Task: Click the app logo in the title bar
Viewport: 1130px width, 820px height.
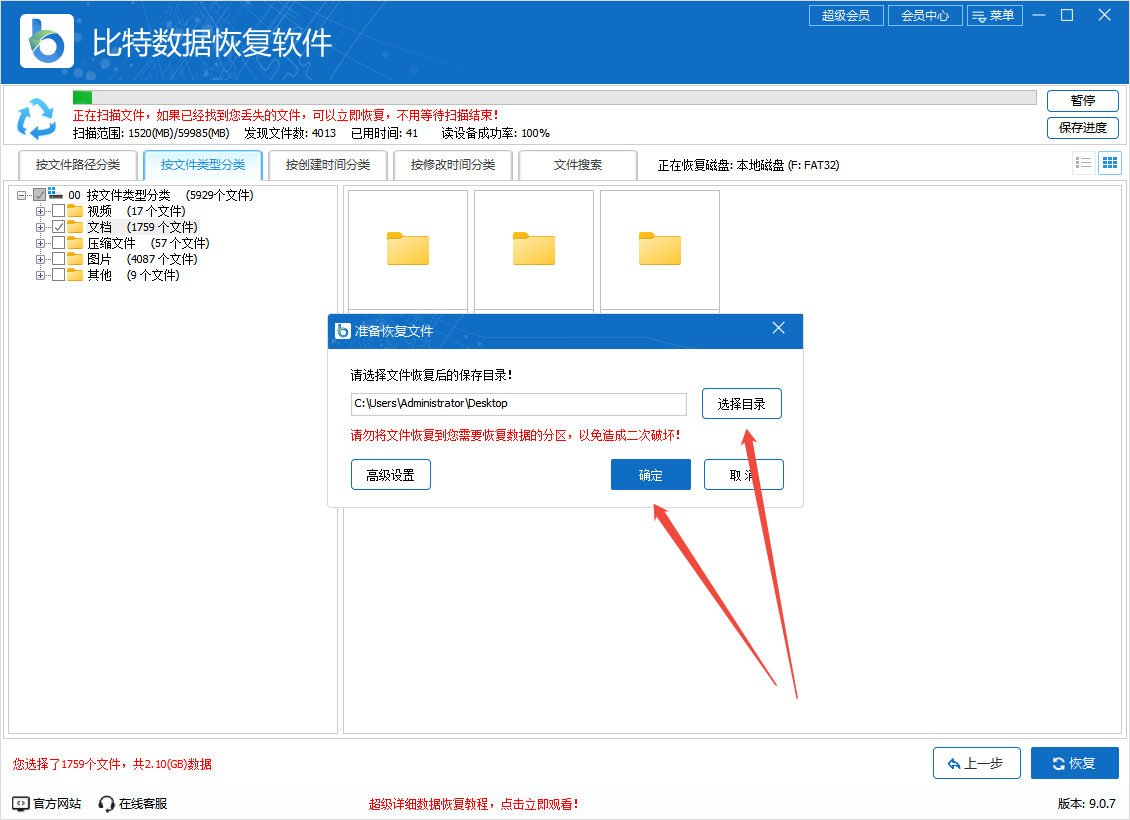Action: 47,41
